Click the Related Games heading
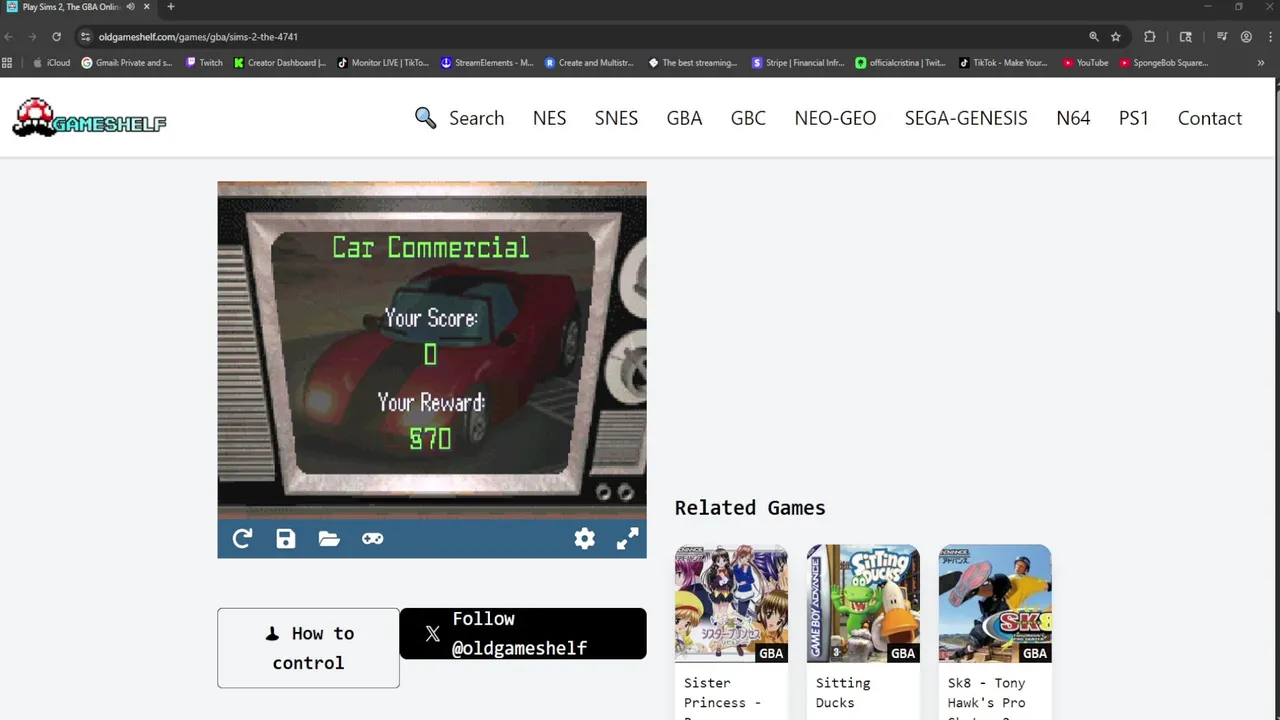The image size is (1280, 720). tap(750, 508)
